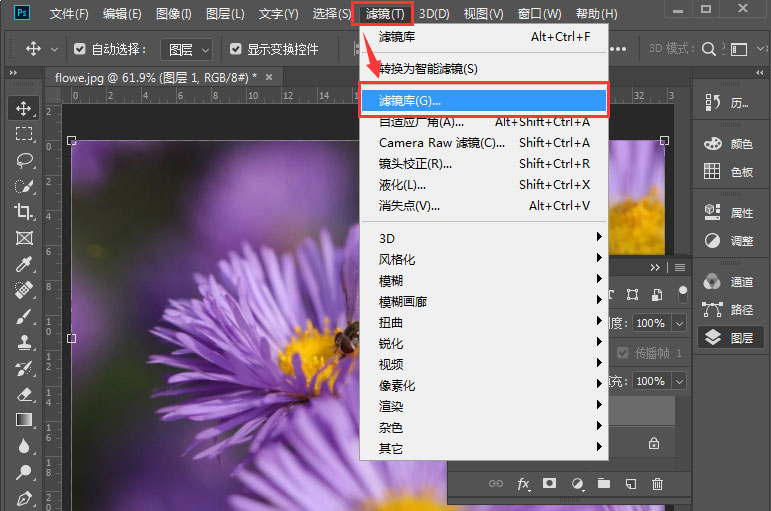Select the Rectangular Marquee tool
Screen dimensions: 771x511
pos(23,134)
